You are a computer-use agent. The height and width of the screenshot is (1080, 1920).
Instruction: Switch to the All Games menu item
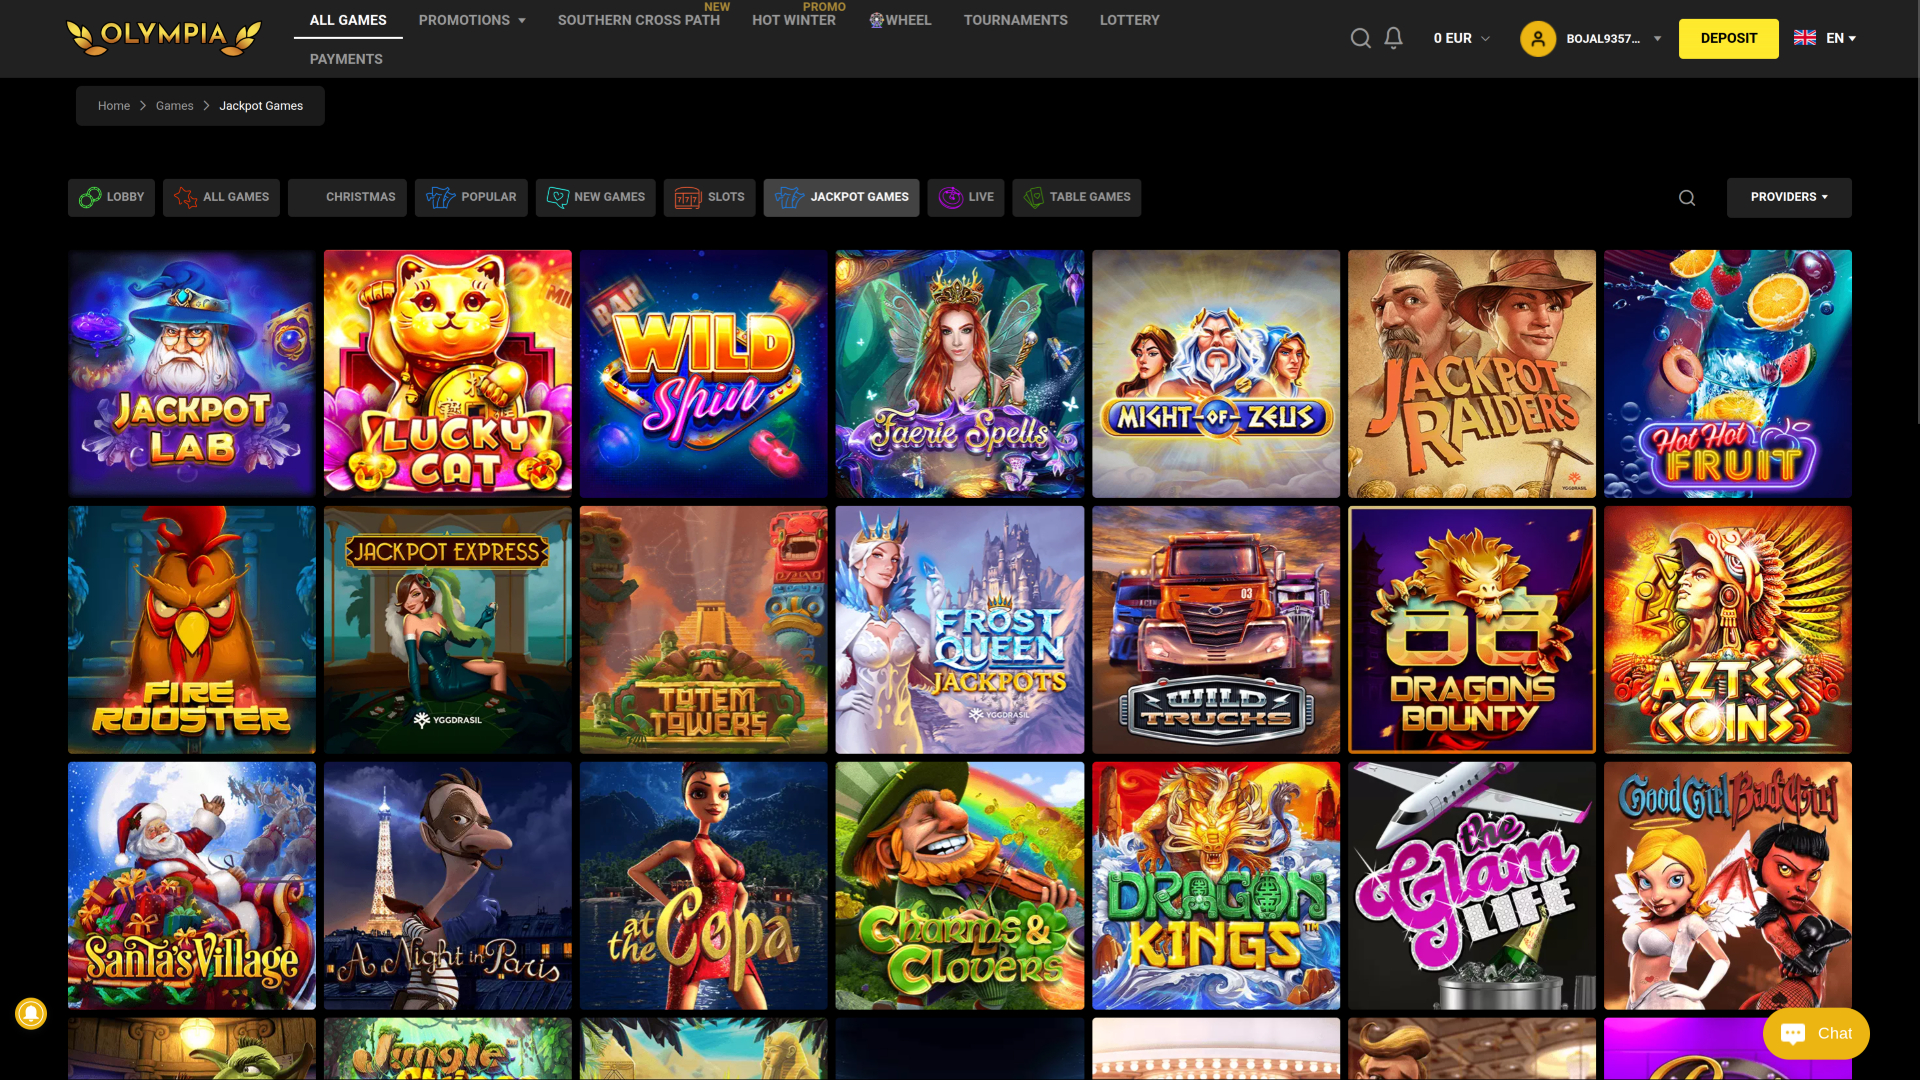347,19
